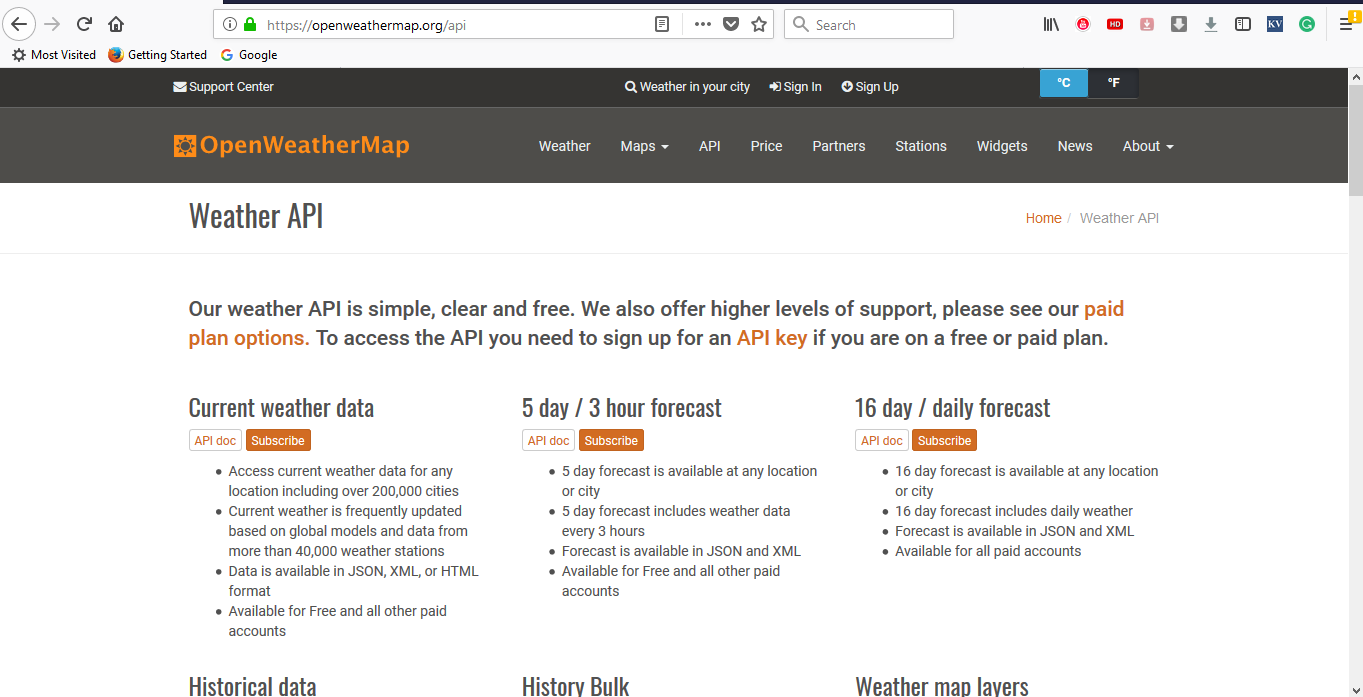The image size is (1363, 697).
Task: Open the API key link
Action: pos(772,338)
